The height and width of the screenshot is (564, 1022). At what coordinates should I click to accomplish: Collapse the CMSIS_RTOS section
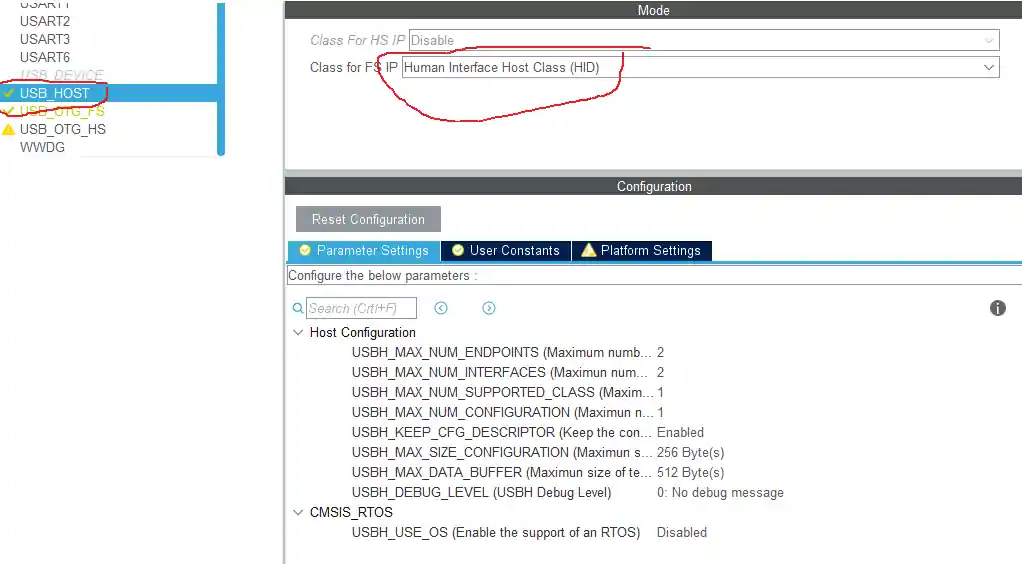[298, 512]
